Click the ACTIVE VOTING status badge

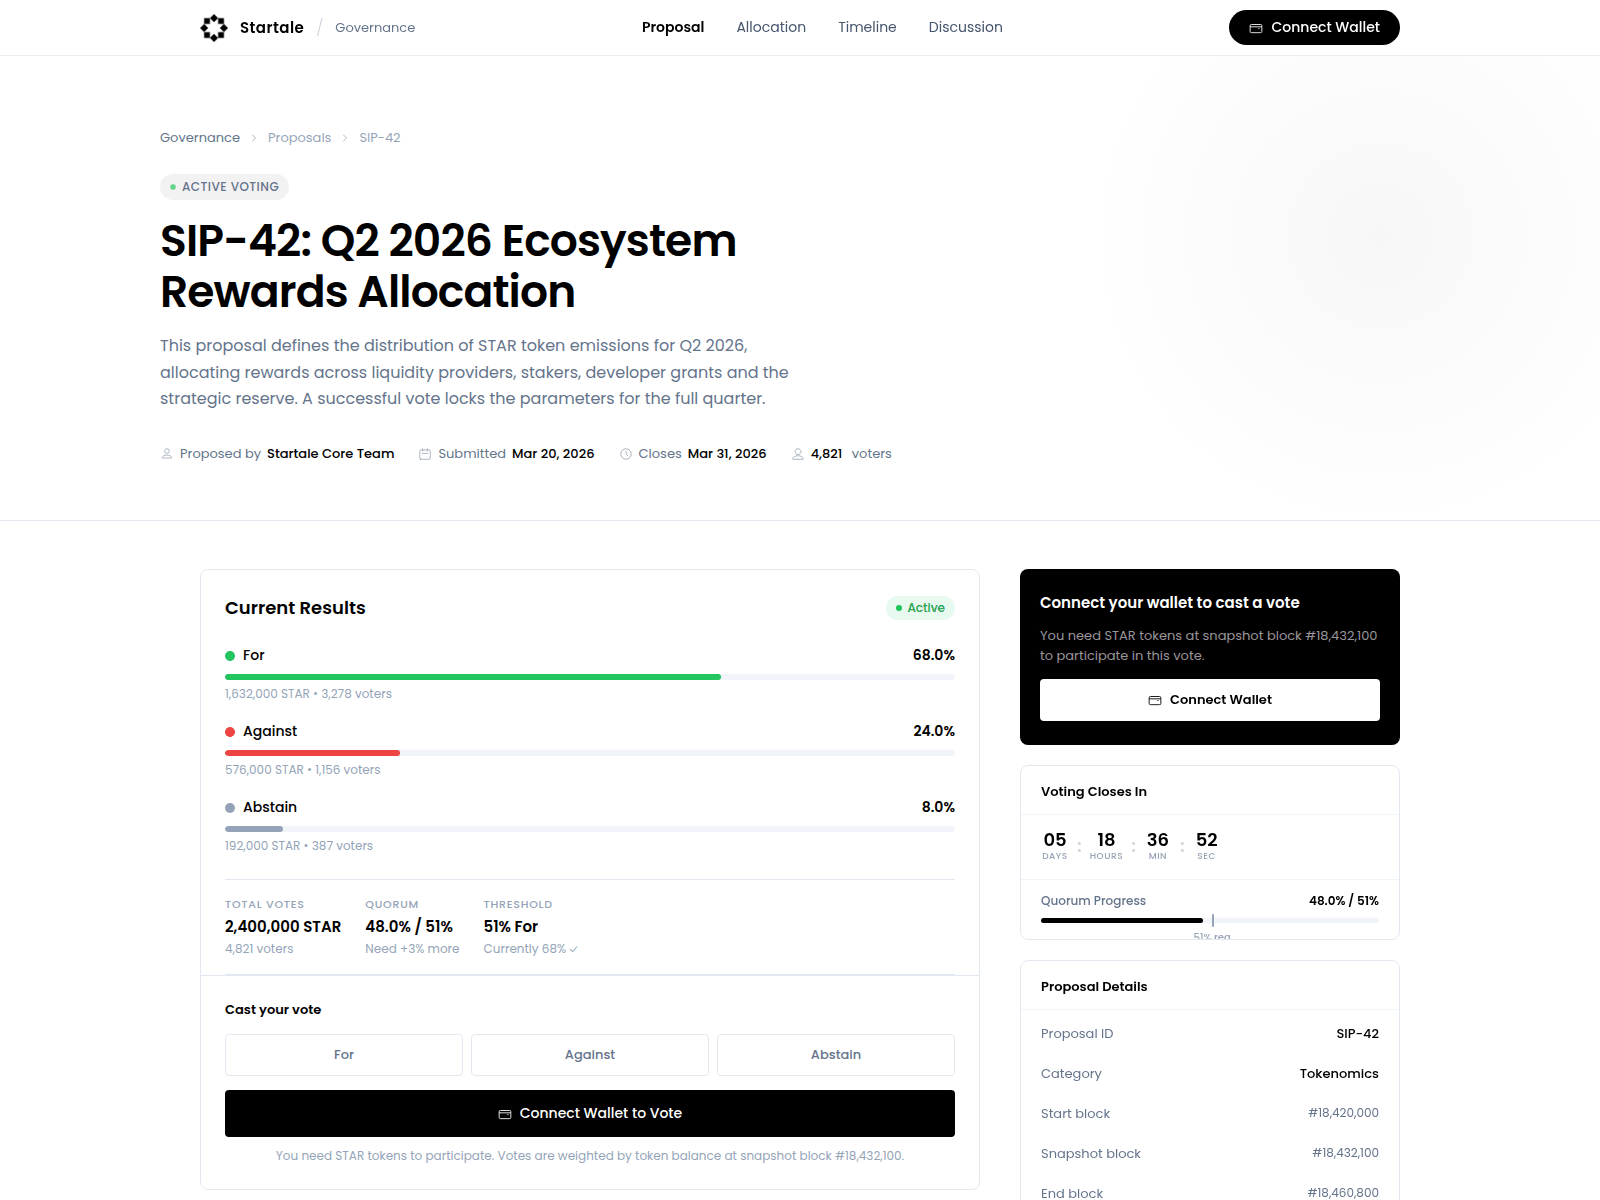[x=224, y=187]
